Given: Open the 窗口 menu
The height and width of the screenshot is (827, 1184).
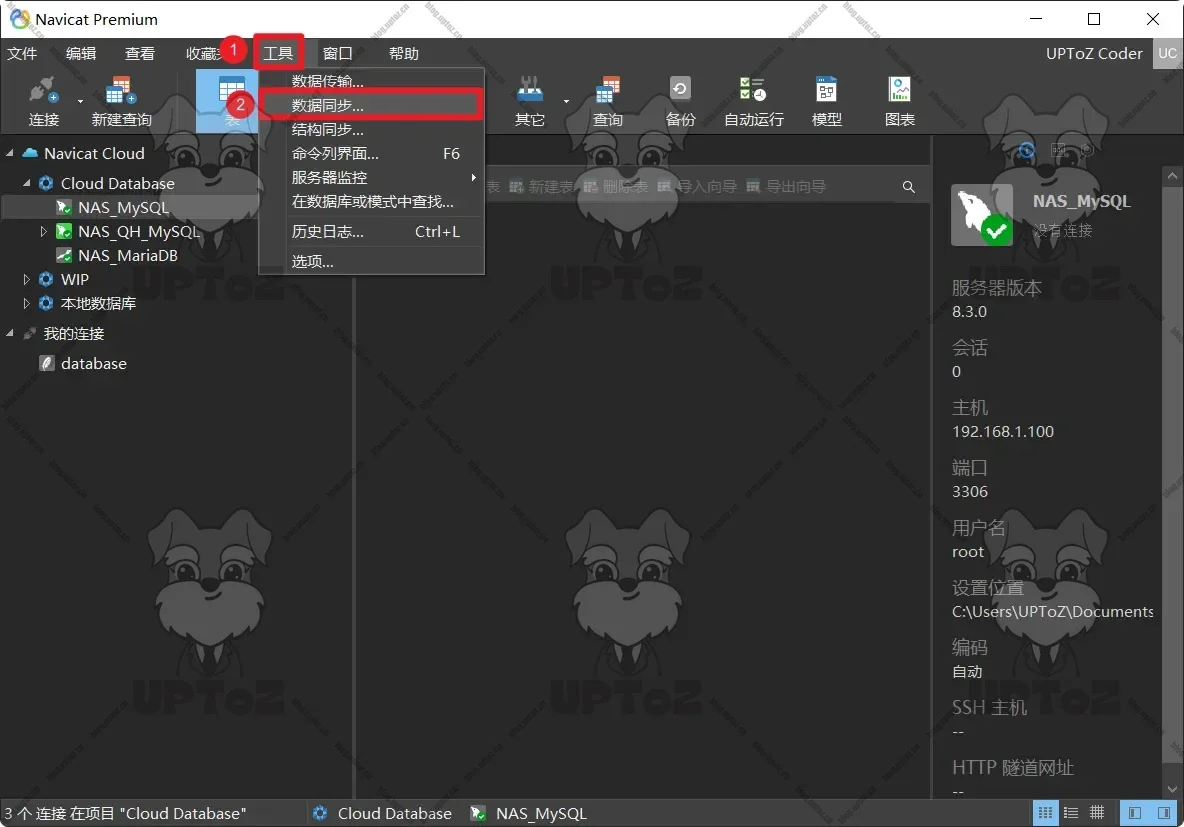Looking at the screenshot, I should click(338, 54).
